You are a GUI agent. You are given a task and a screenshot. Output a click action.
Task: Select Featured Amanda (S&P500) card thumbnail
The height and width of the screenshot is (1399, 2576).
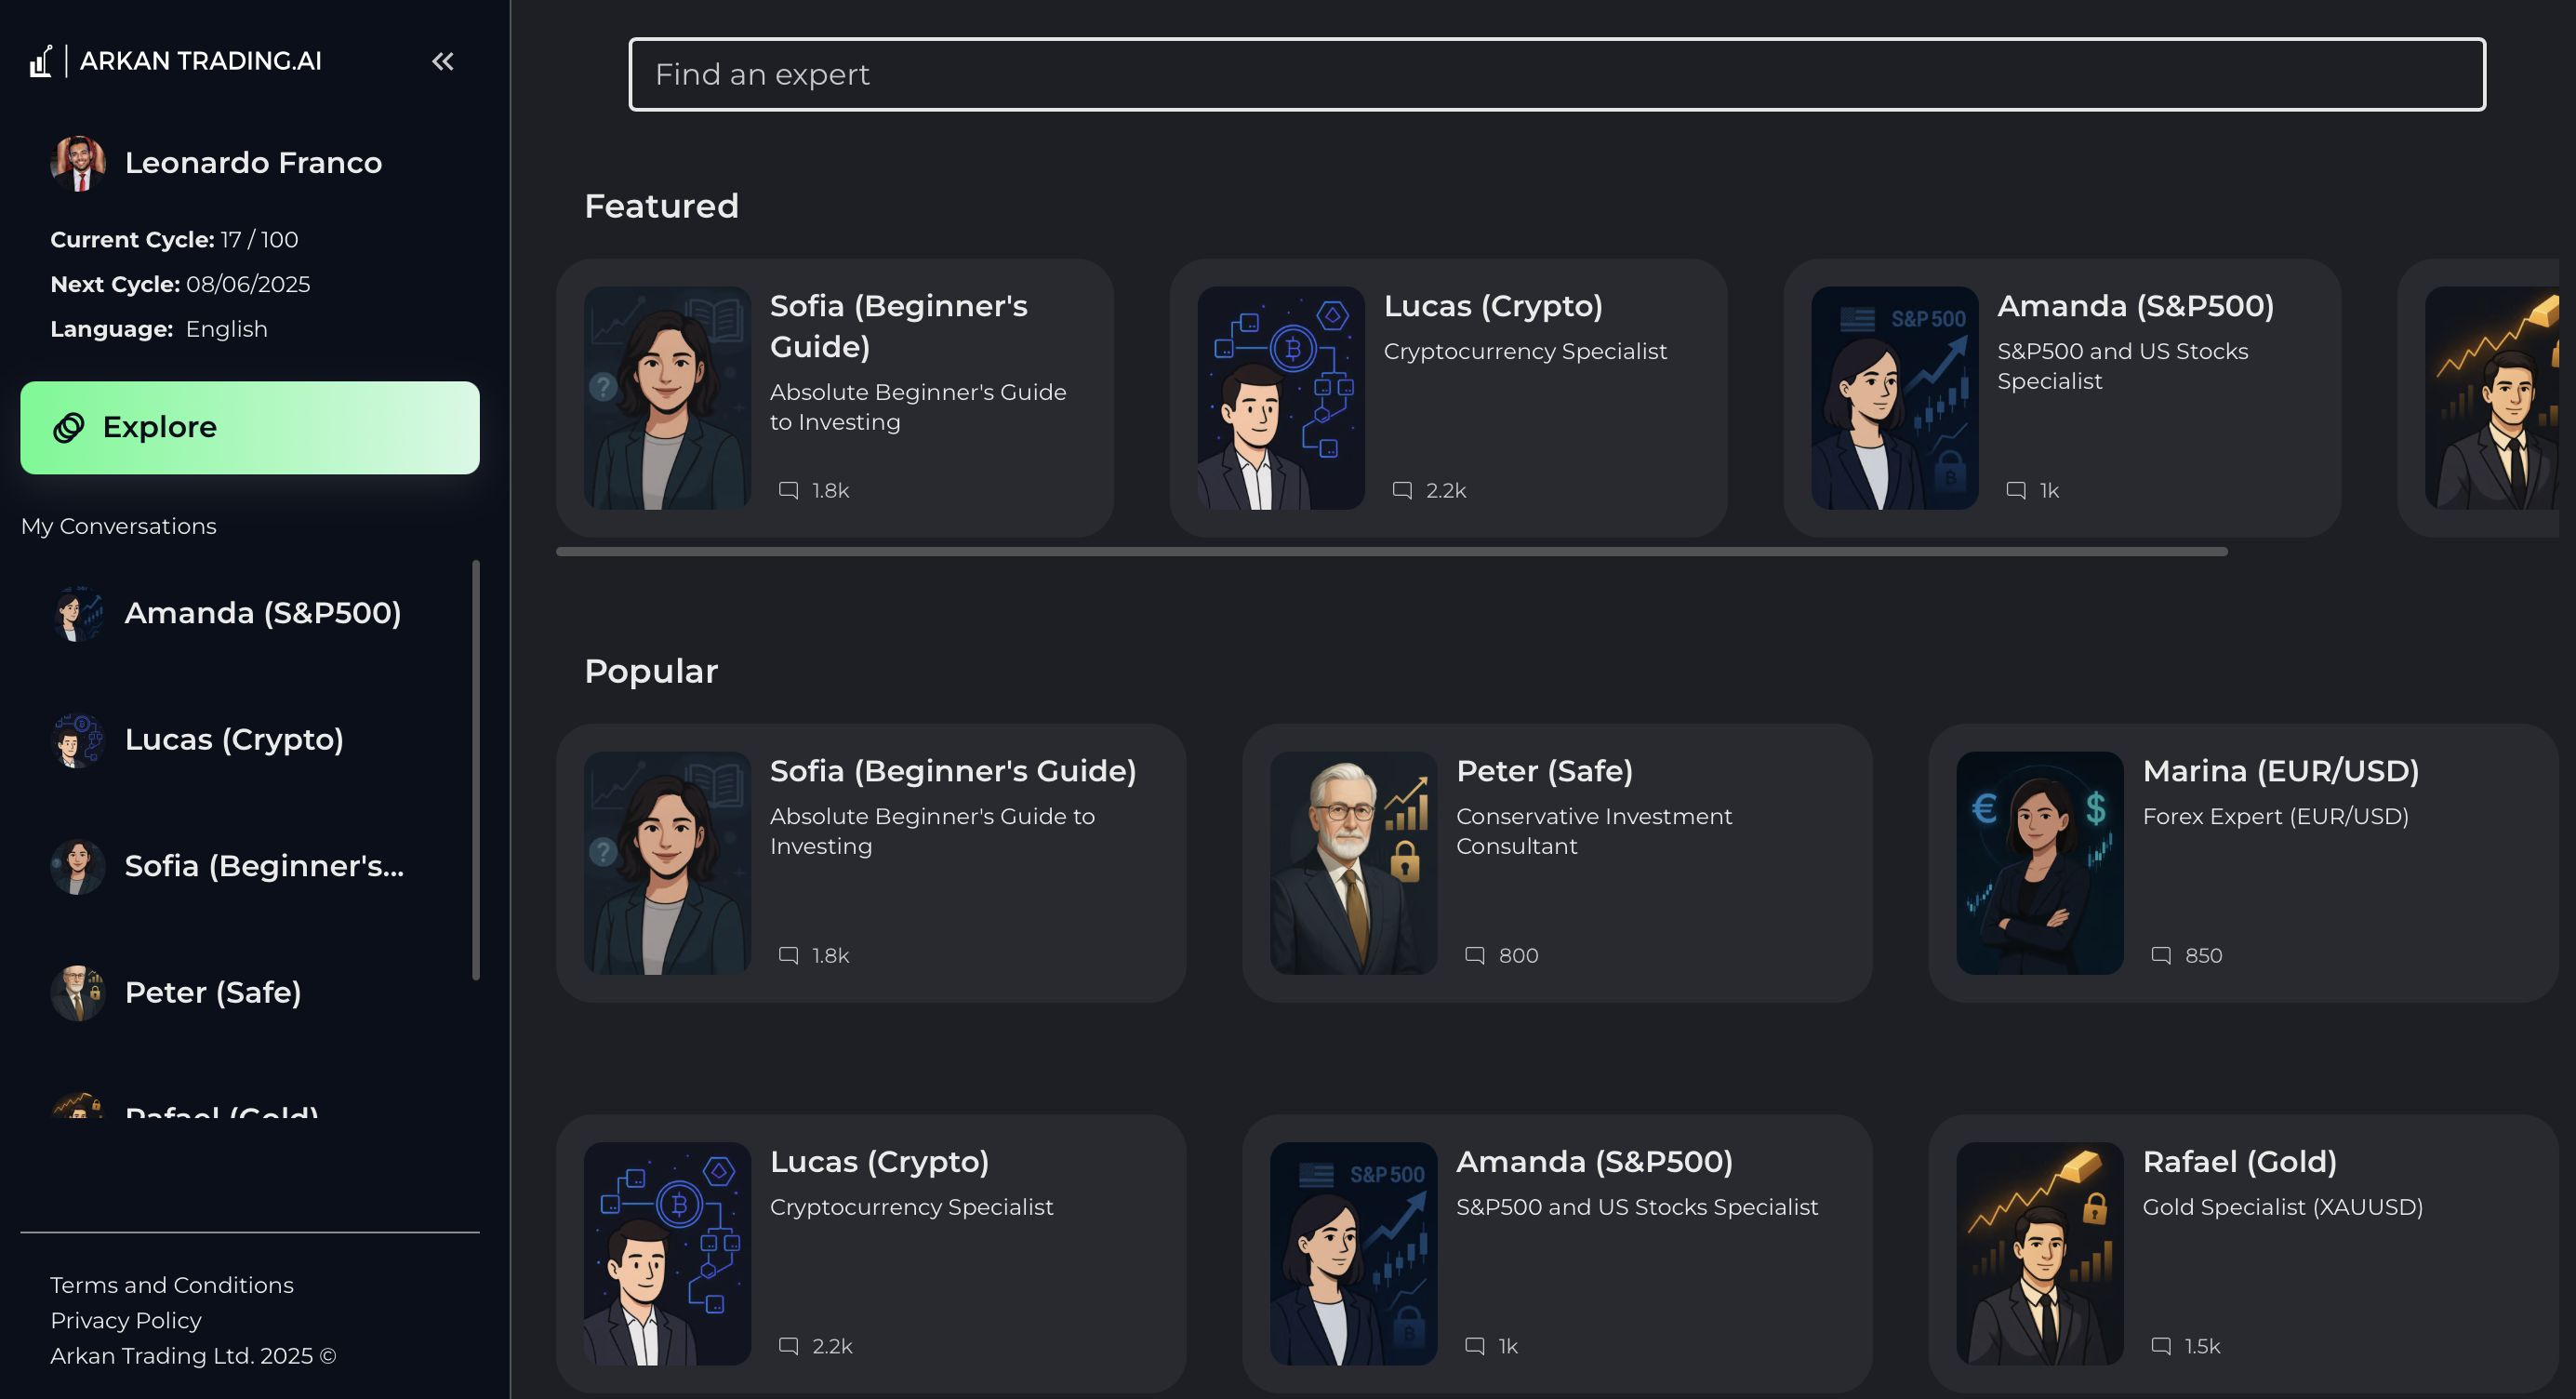[1894, 398]
